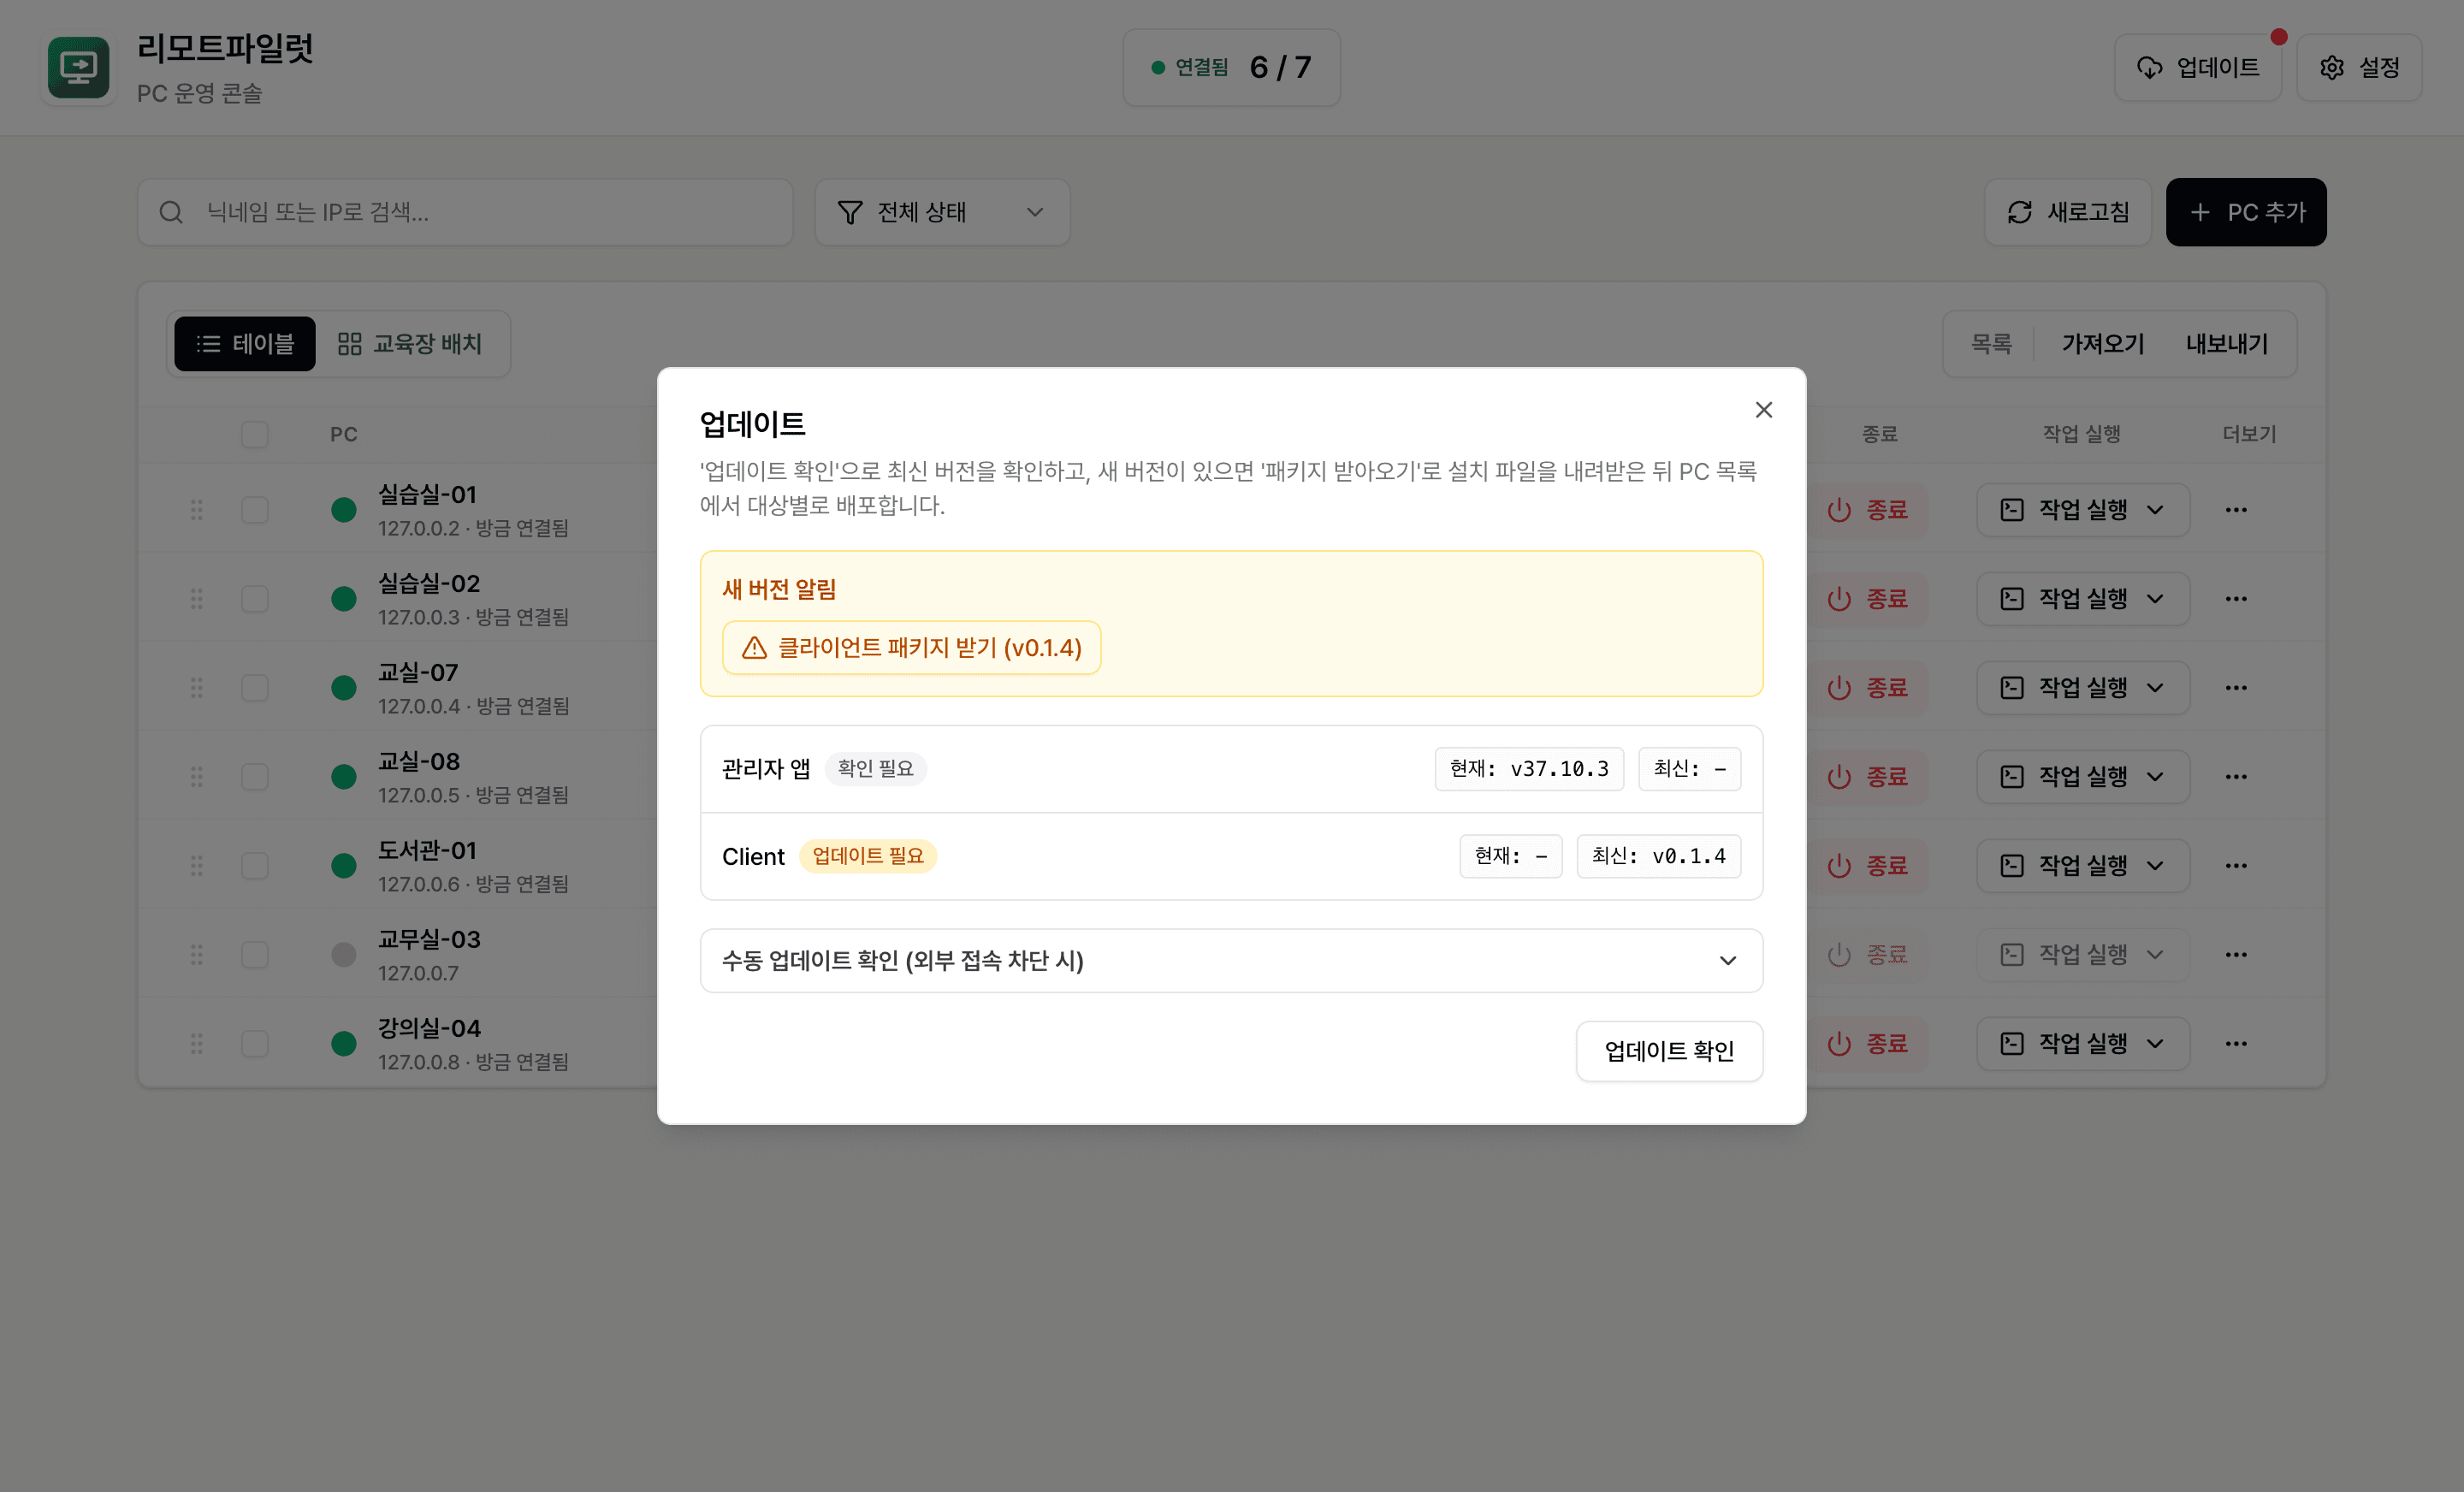Open more options (⋯) for 실습실-02
This screenshot has width=2464, height=1492.
click(2236, 599)
